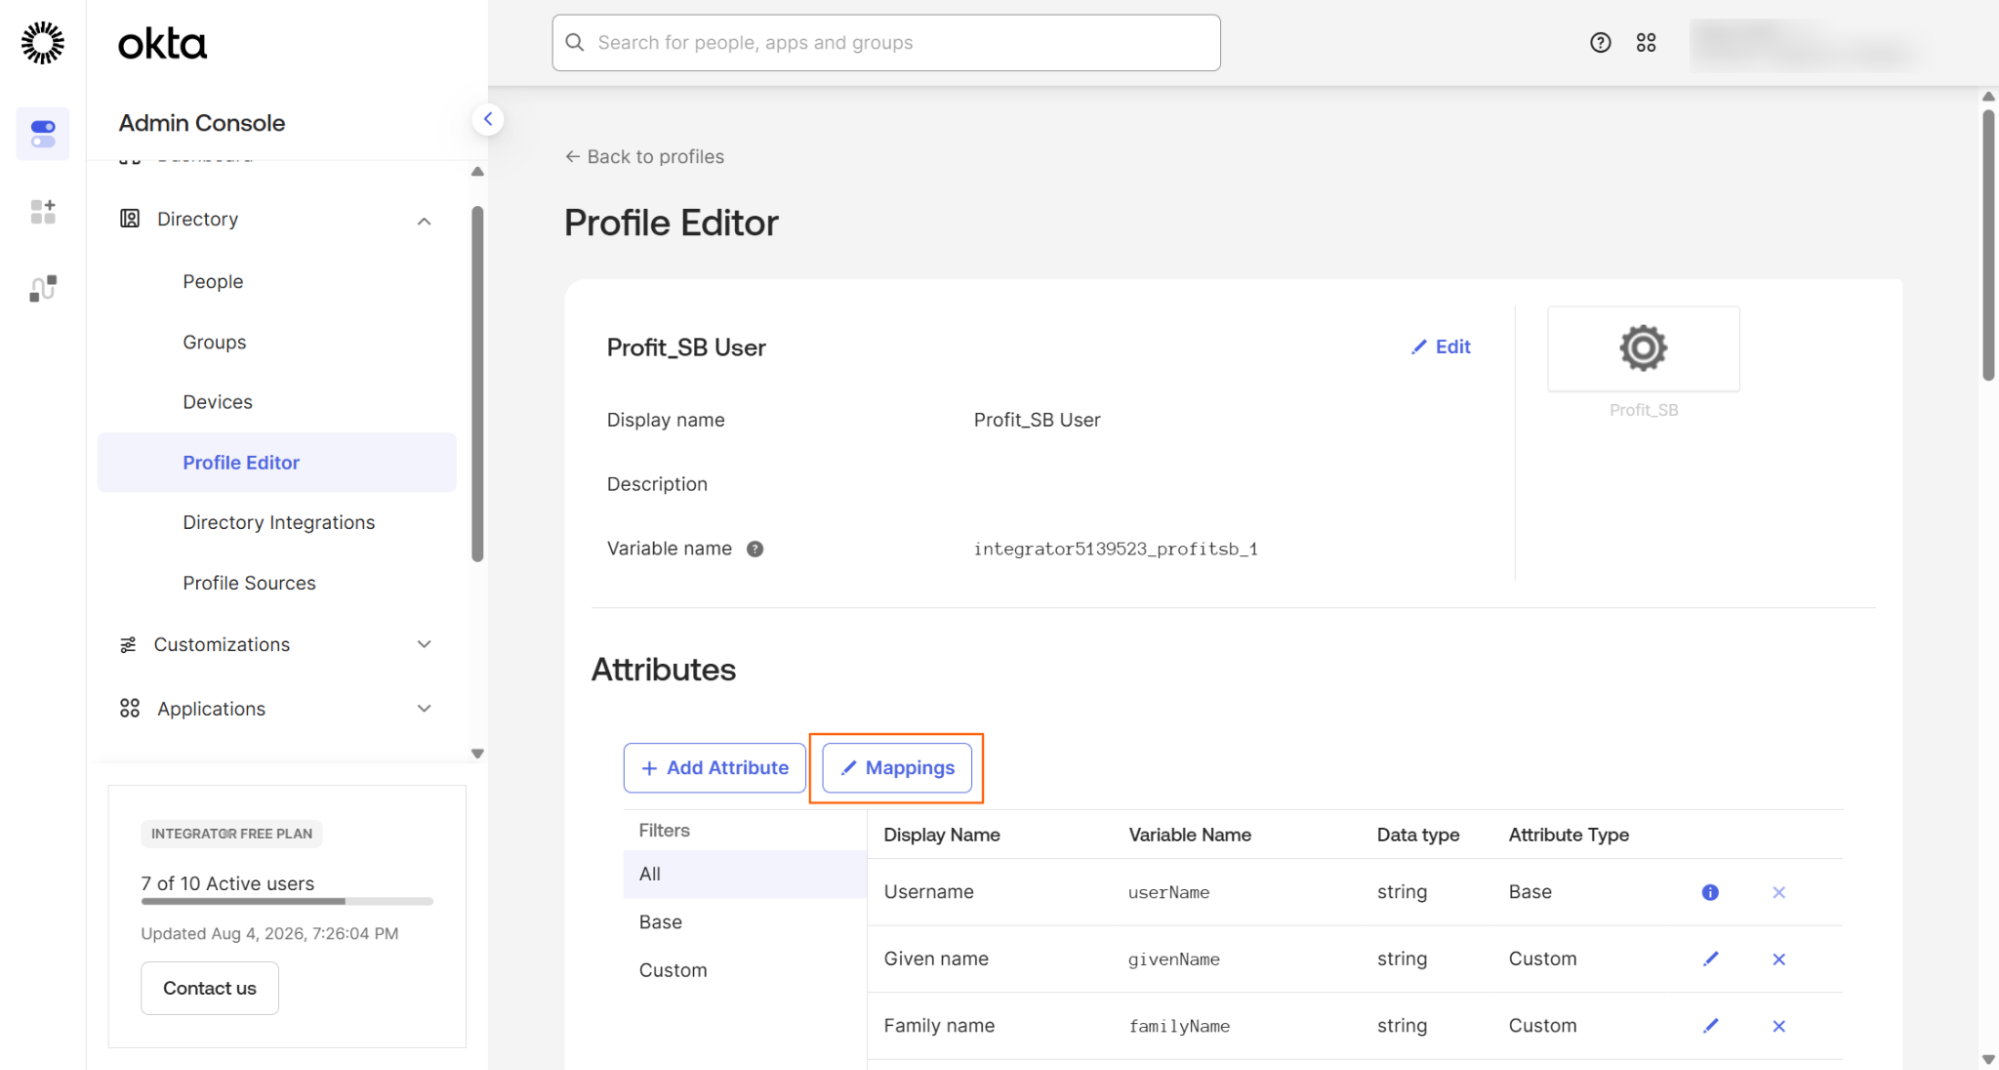Open Profile Sources menu item
The width and height of the screenshot is (1999, 1070).
(249, 583)
